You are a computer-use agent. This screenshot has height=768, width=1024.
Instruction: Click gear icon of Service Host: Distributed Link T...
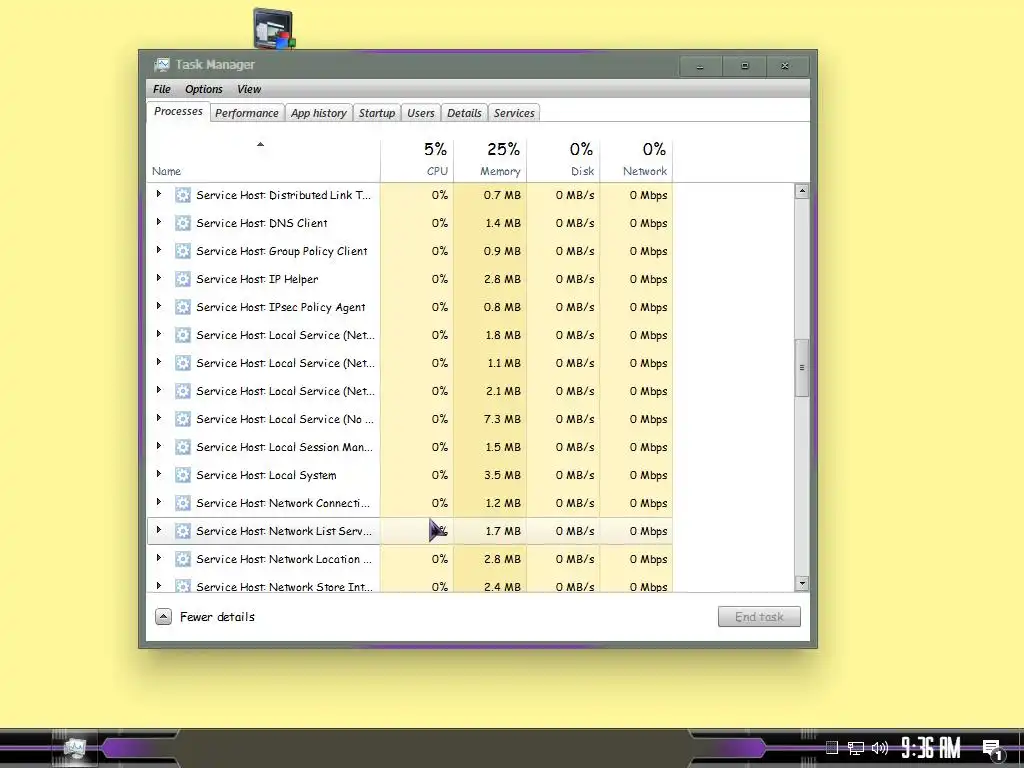pyautogui.click(x=183, y=195)
